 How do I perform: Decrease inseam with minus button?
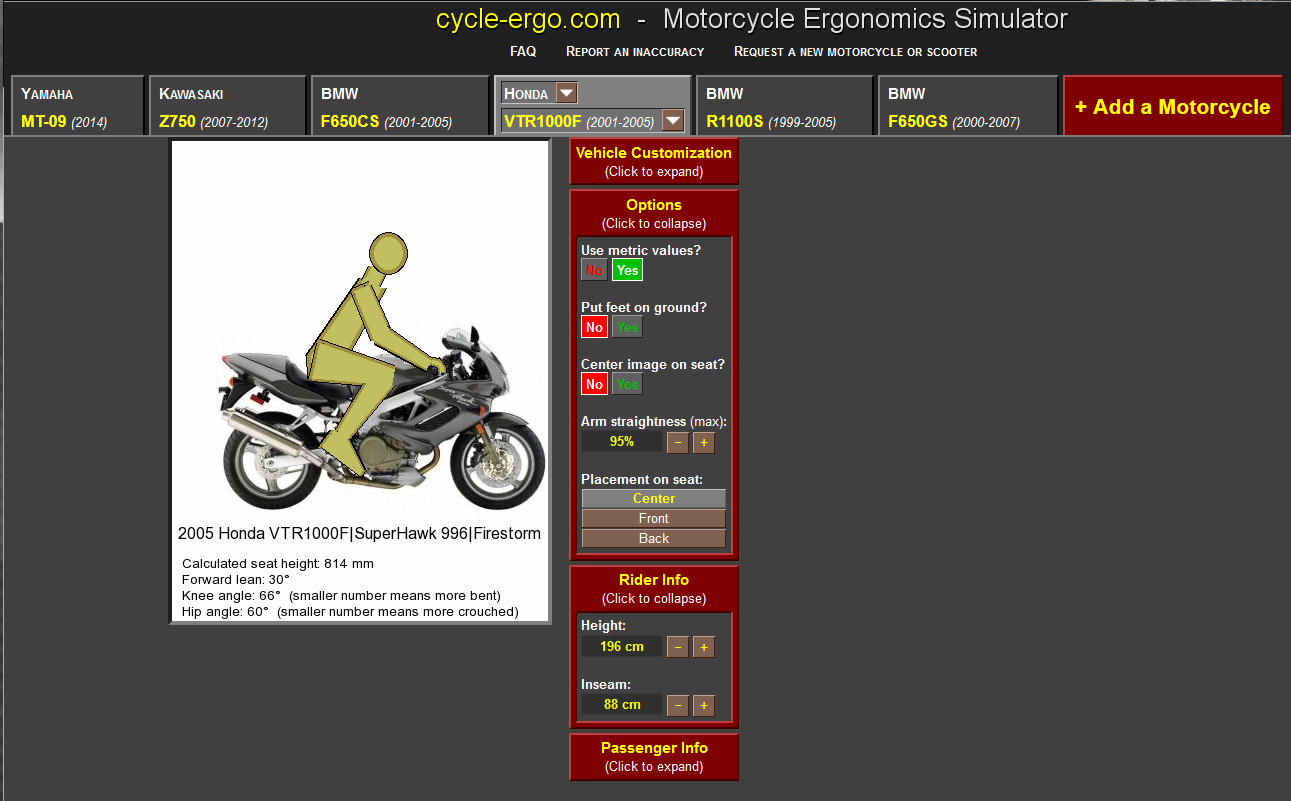point(677,705)
